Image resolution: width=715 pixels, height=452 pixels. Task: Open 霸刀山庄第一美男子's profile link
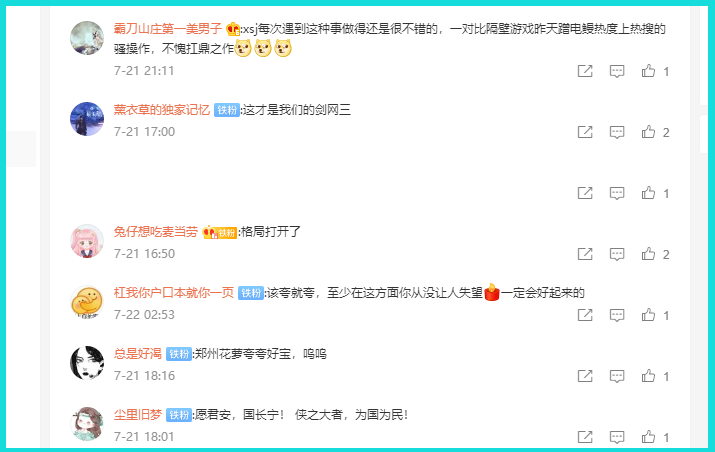tap(168, 29)
